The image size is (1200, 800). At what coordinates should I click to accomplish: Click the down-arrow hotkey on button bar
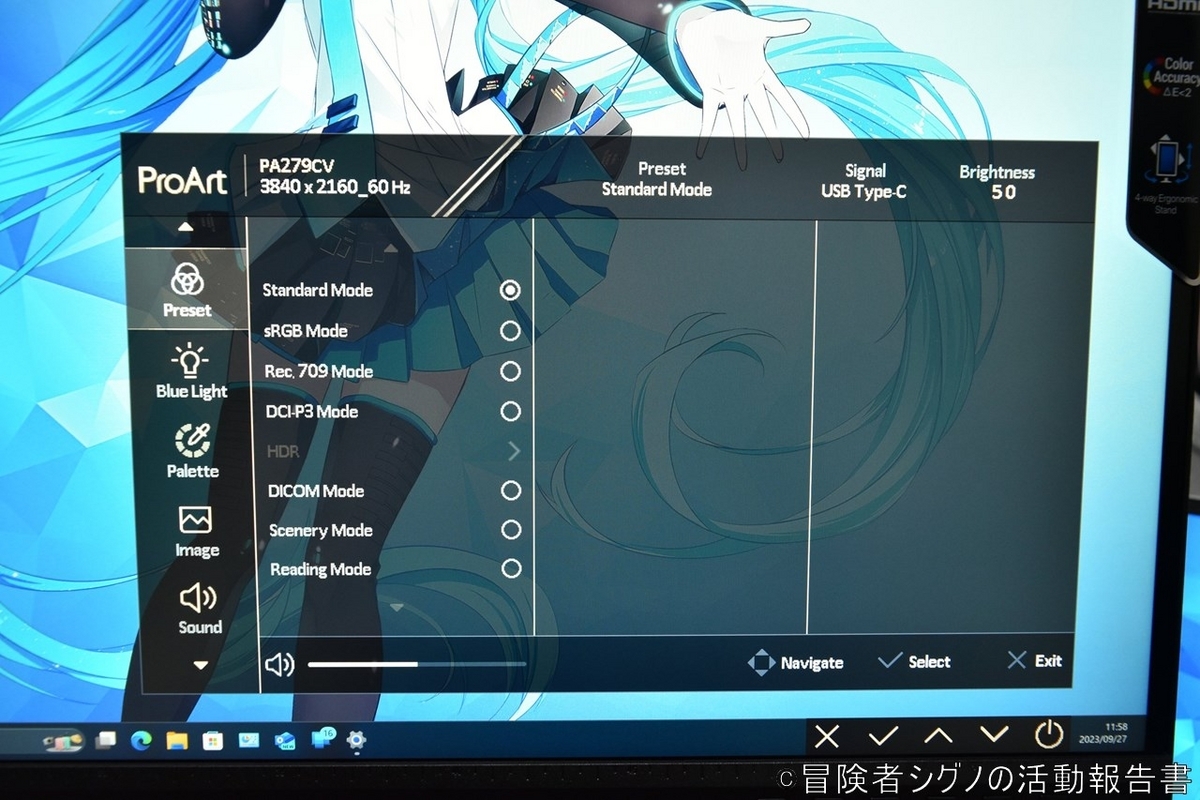click(x=993, y=734)
